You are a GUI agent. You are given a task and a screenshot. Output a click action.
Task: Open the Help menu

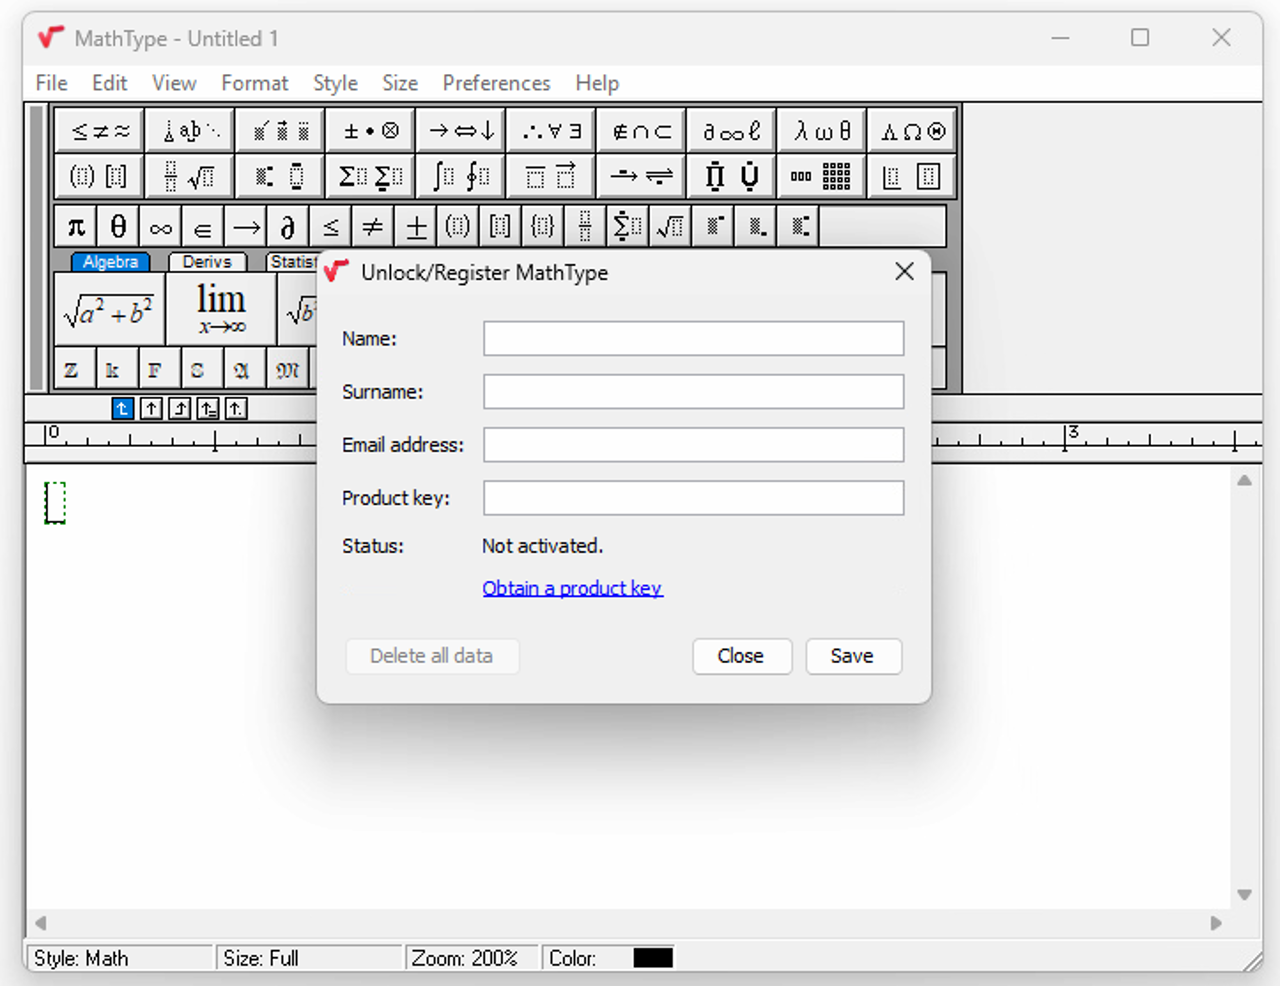point(597,83)
